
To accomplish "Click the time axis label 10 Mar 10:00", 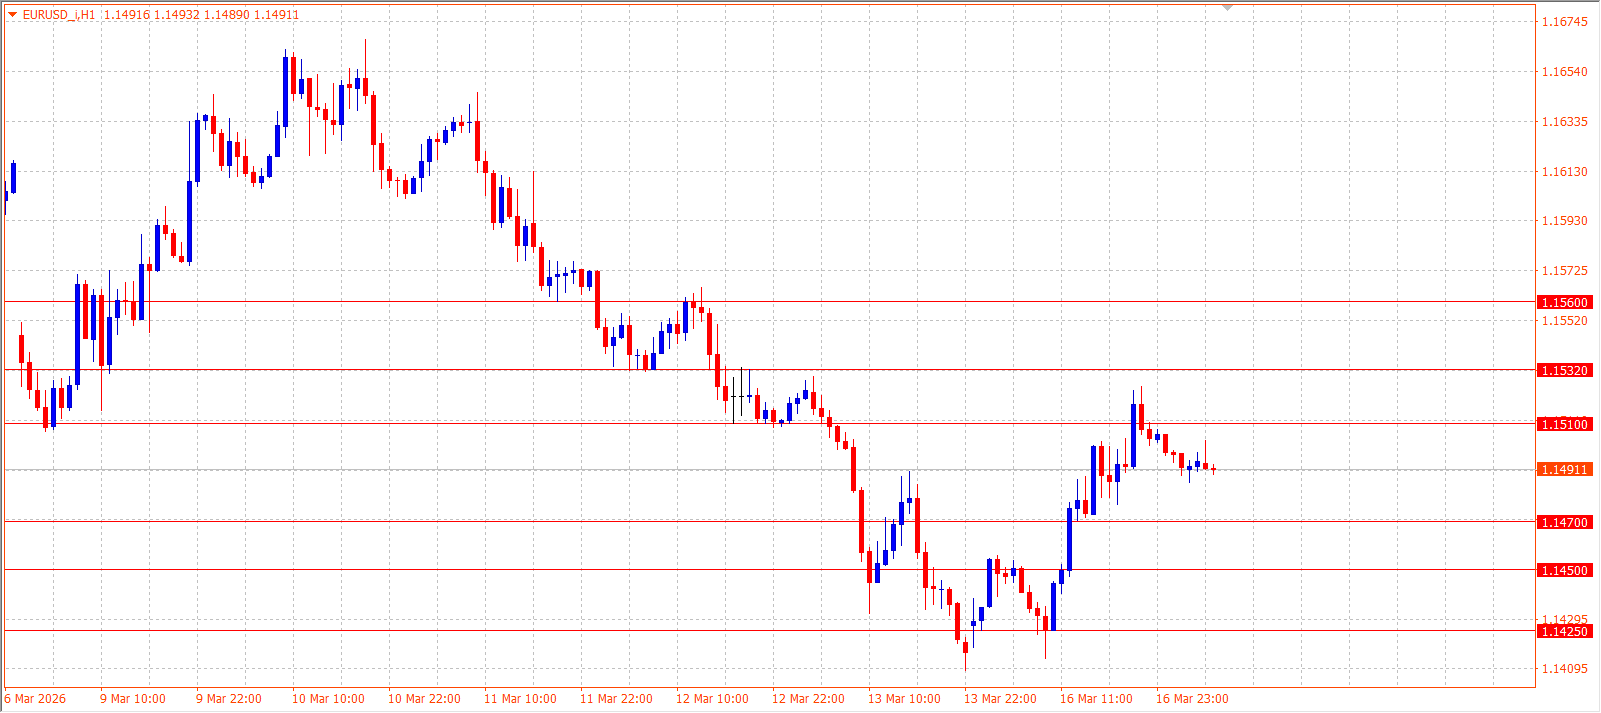I will [328, 699].
